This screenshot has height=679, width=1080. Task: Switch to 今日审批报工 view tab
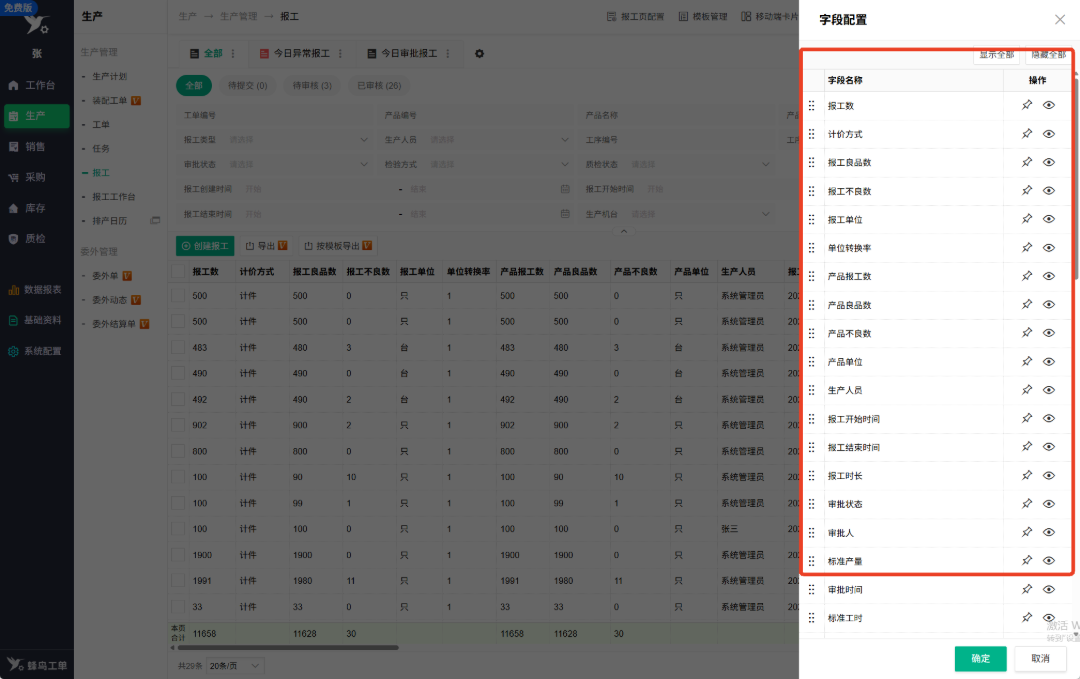coord(402,53)
